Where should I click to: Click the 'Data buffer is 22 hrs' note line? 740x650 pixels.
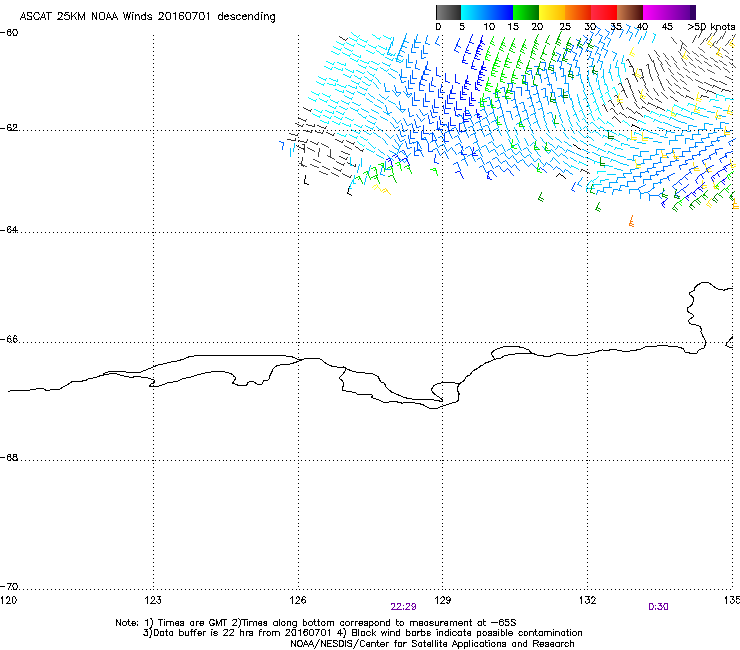coord(362,633)
